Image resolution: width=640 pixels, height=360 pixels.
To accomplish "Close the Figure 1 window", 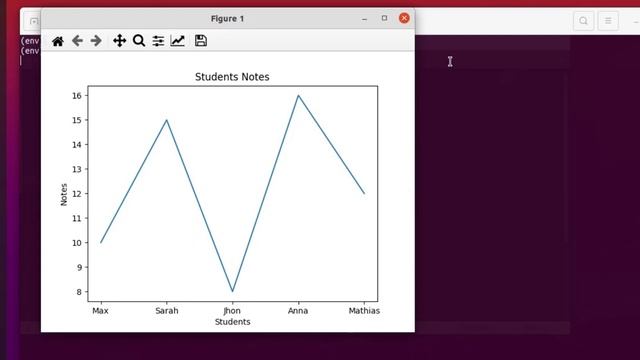I will click(x=404, y=18).
